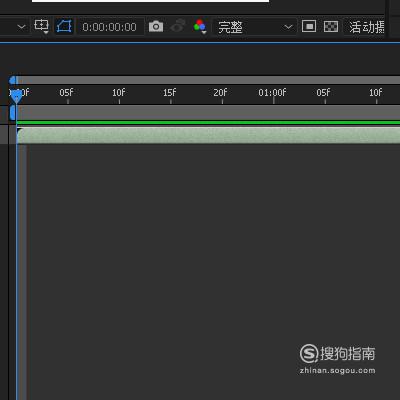
Task: Open the Region of Interest tool
Action: 42,26
